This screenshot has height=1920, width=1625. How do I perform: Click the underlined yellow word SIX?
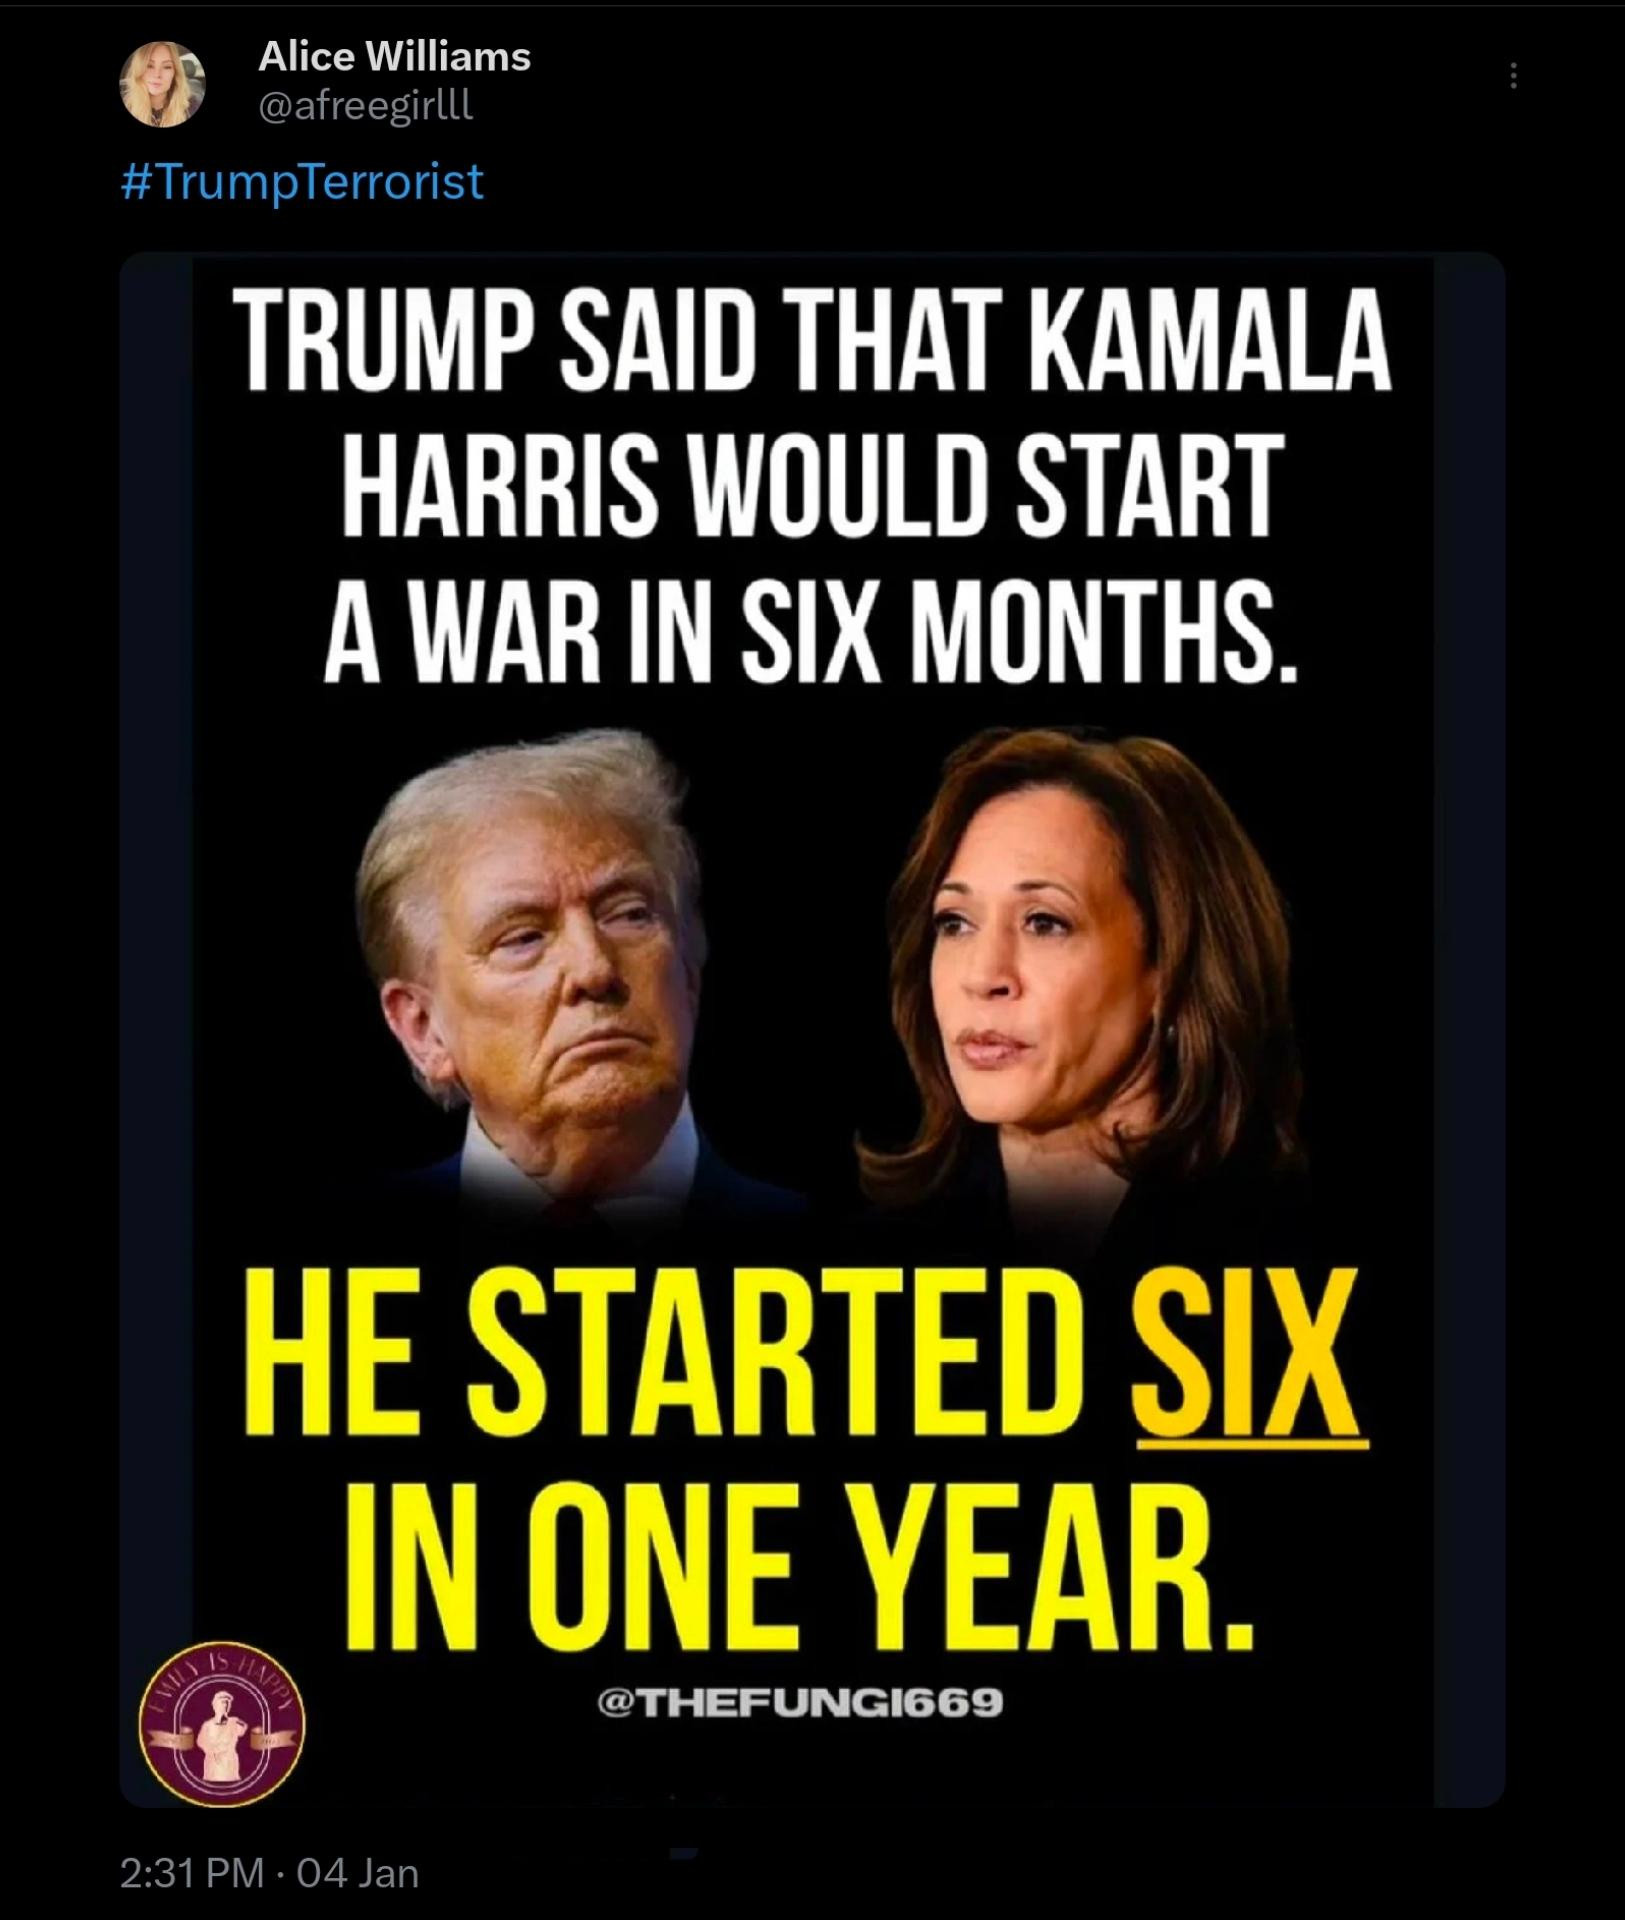click(1248, 1356)
